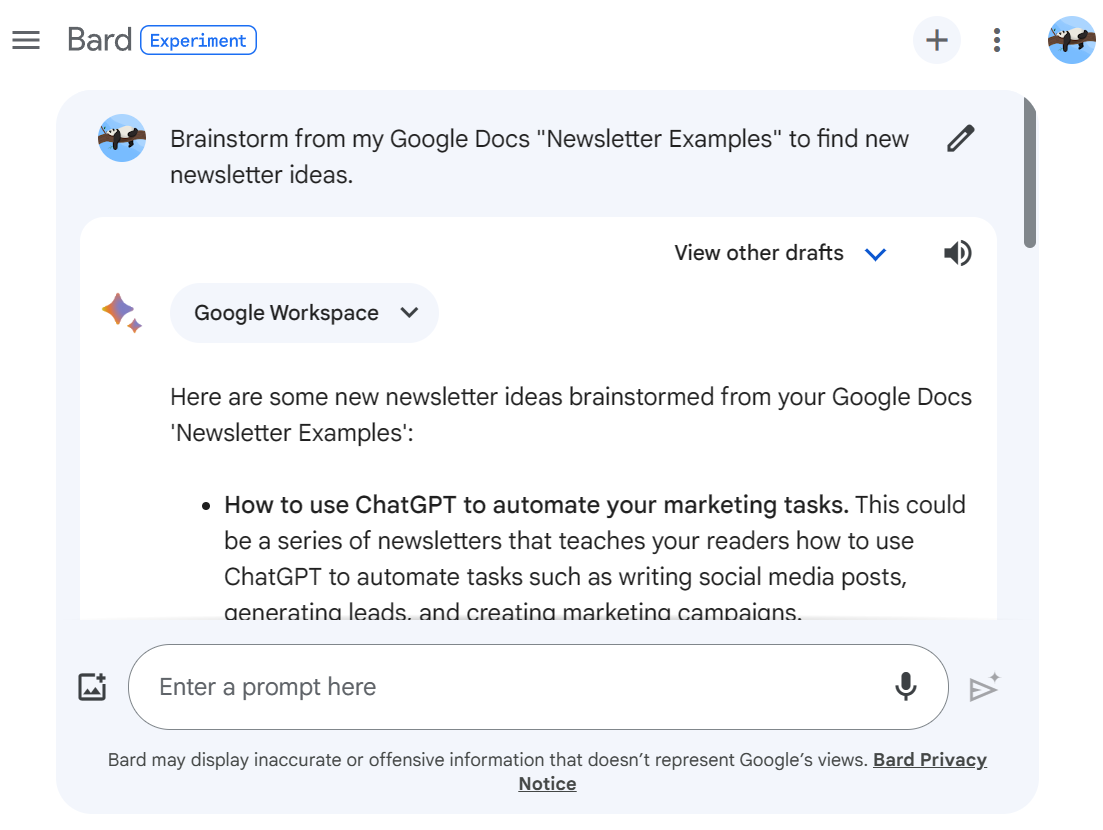Viewport: 1103px width, 830px height.
Task: Start a new chat with plus icon
Action: point(936,40)
